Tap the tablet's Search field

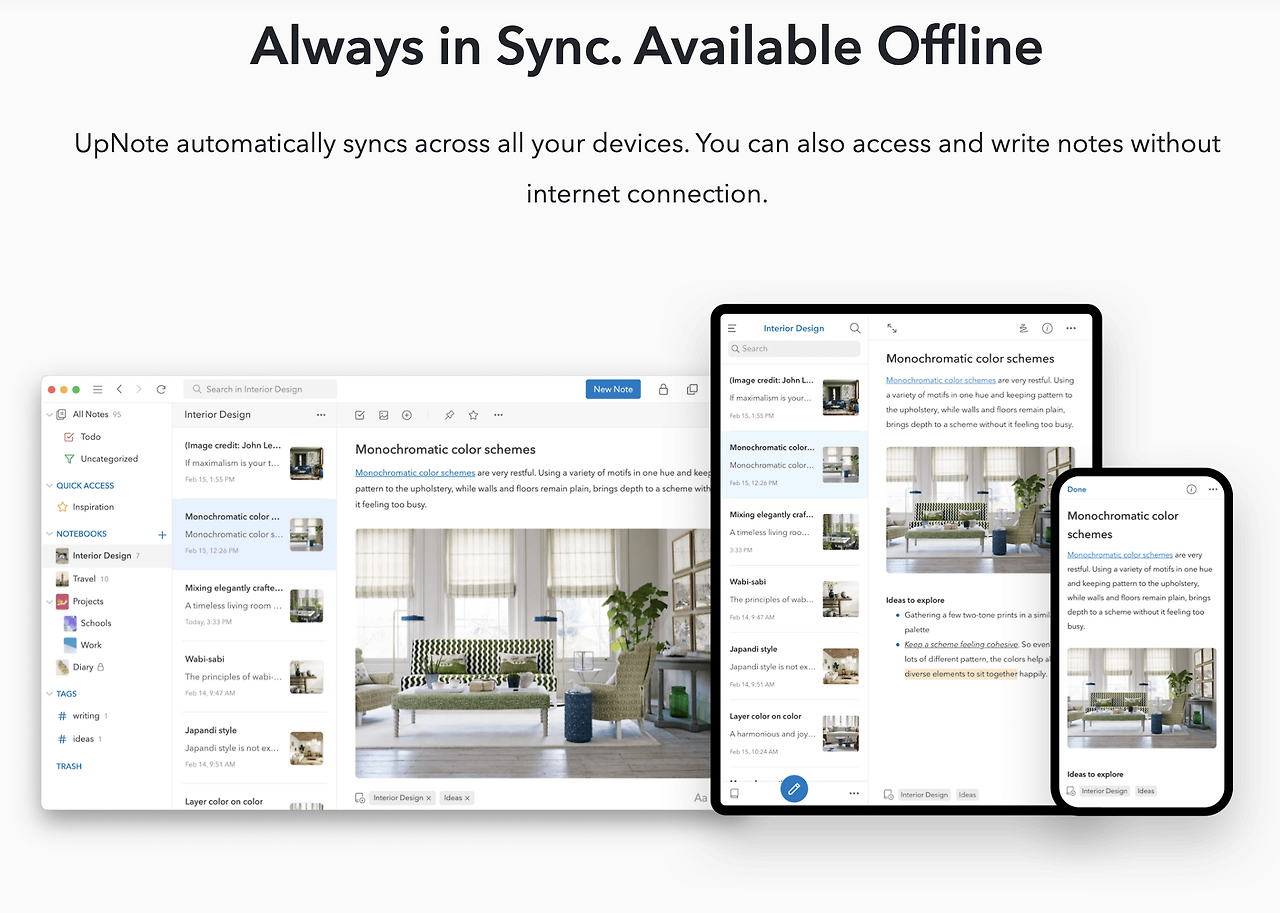pos(794,349)
